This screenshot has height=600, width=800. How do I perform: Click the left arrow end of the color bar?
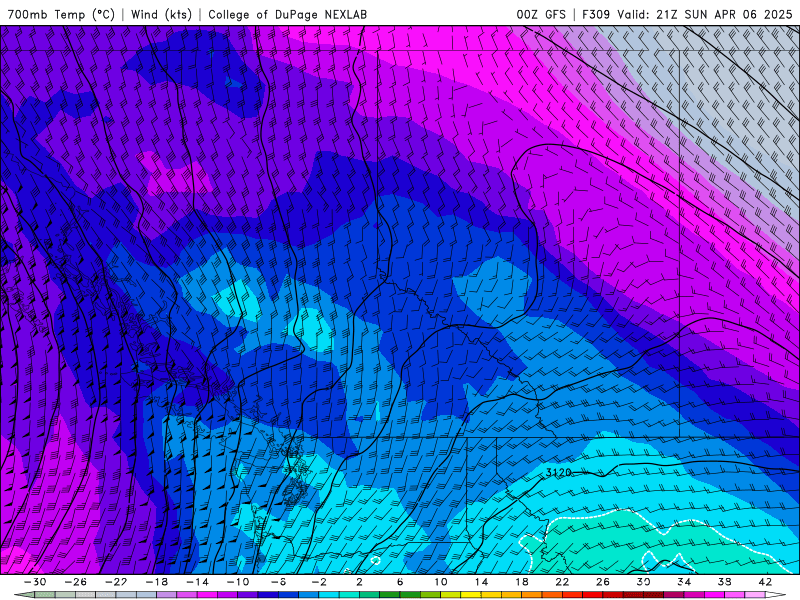(x=24, y=595)
